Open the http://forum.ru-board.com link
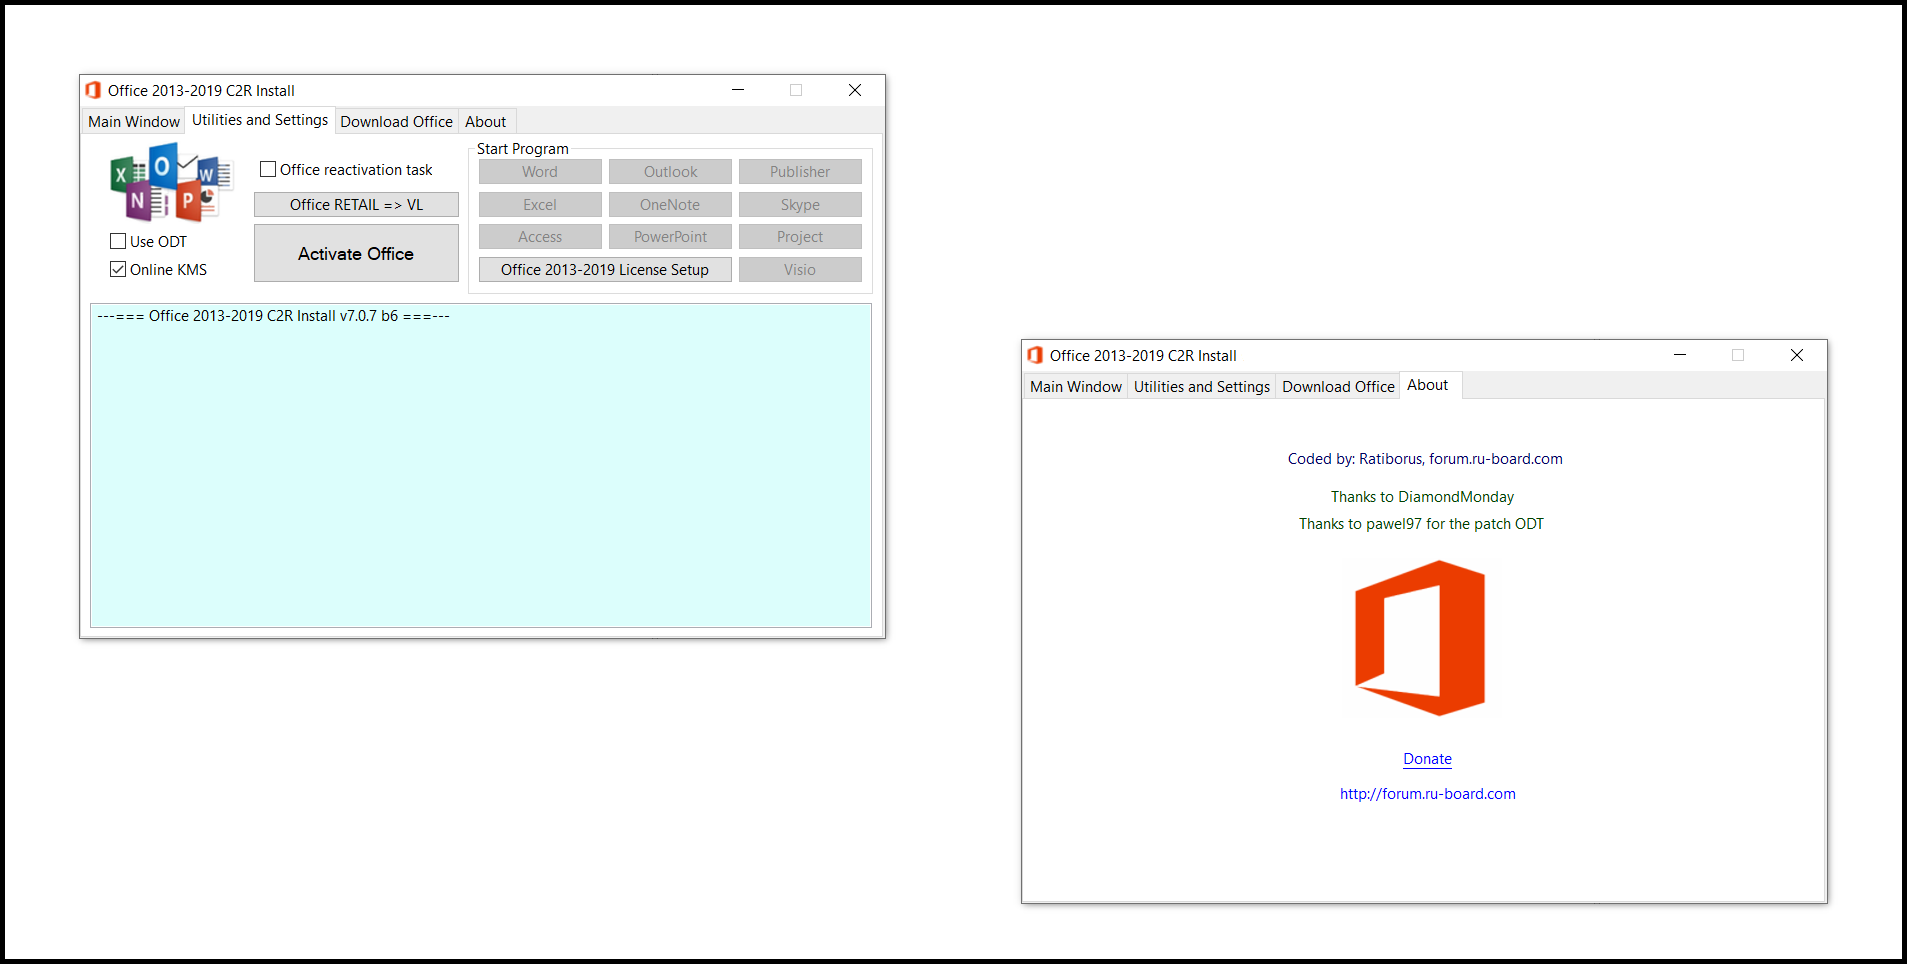 (x=1427, y=794)
